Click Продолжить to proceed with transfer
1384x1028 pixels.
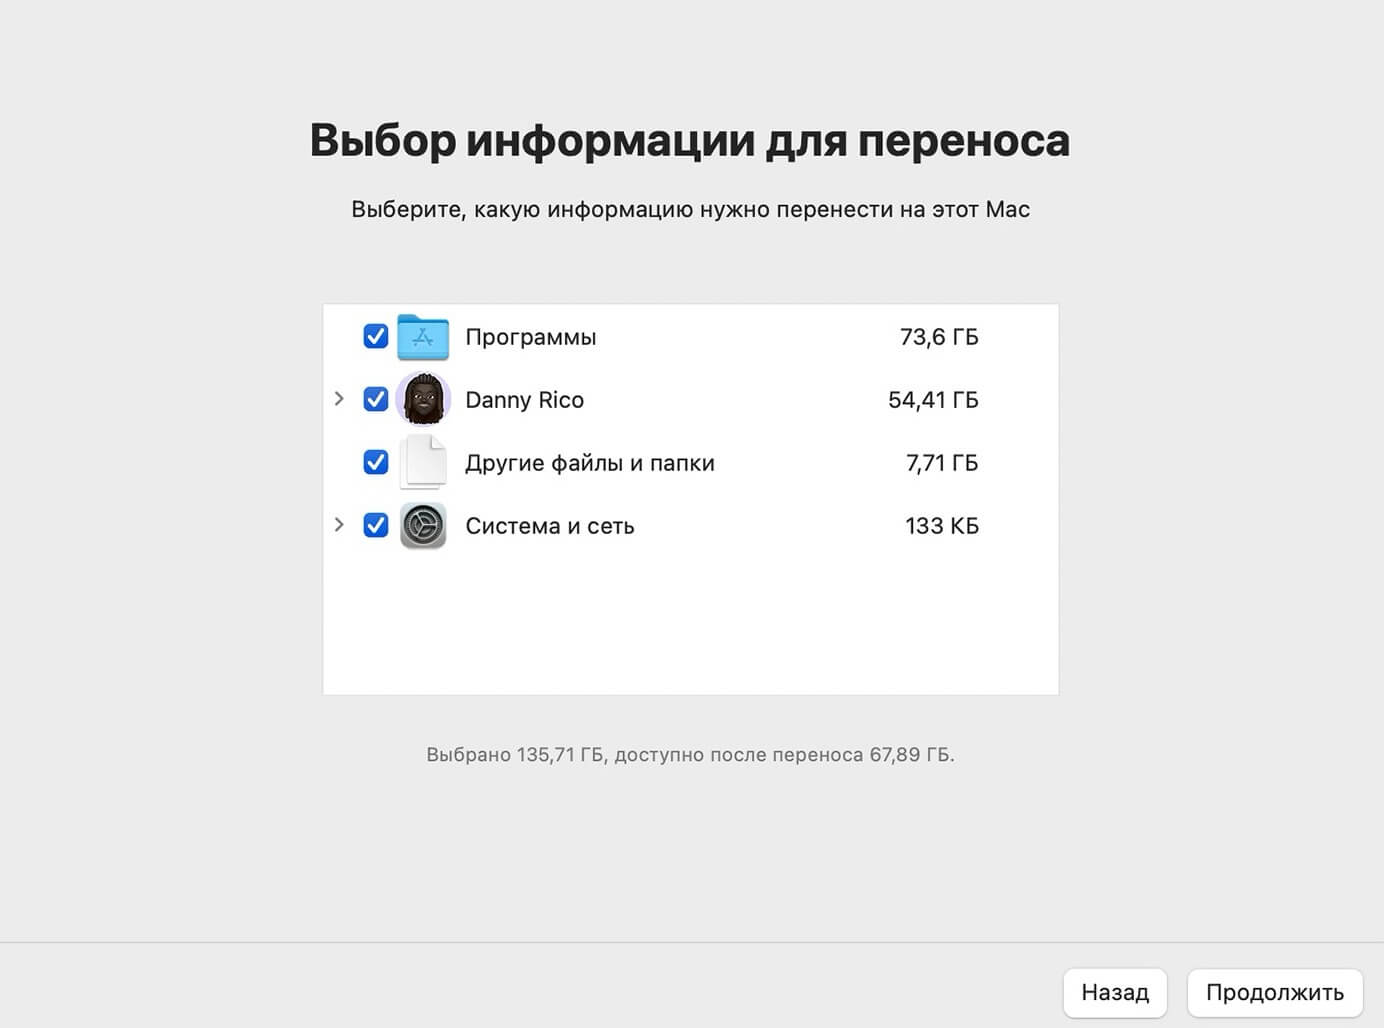pos(1274,993)
